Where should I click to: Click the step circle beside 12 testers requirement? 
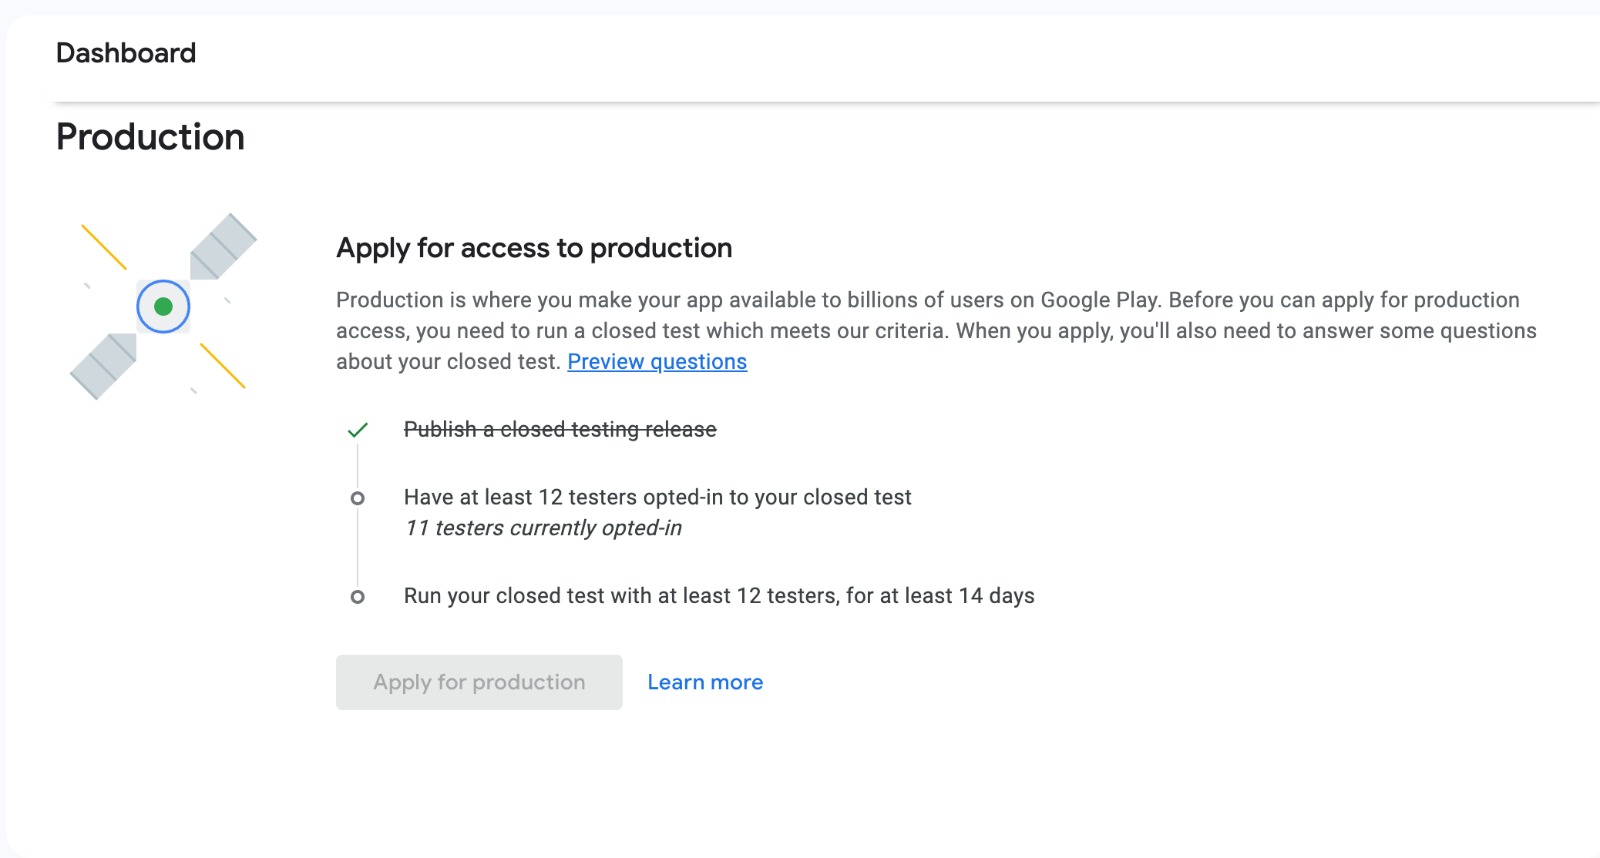(x=357, y=498)
